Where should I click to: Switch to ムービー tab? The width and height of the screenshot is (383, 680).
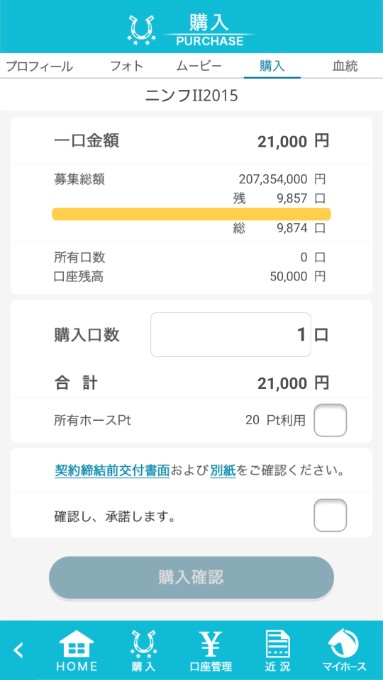click(x=199, y=66)
